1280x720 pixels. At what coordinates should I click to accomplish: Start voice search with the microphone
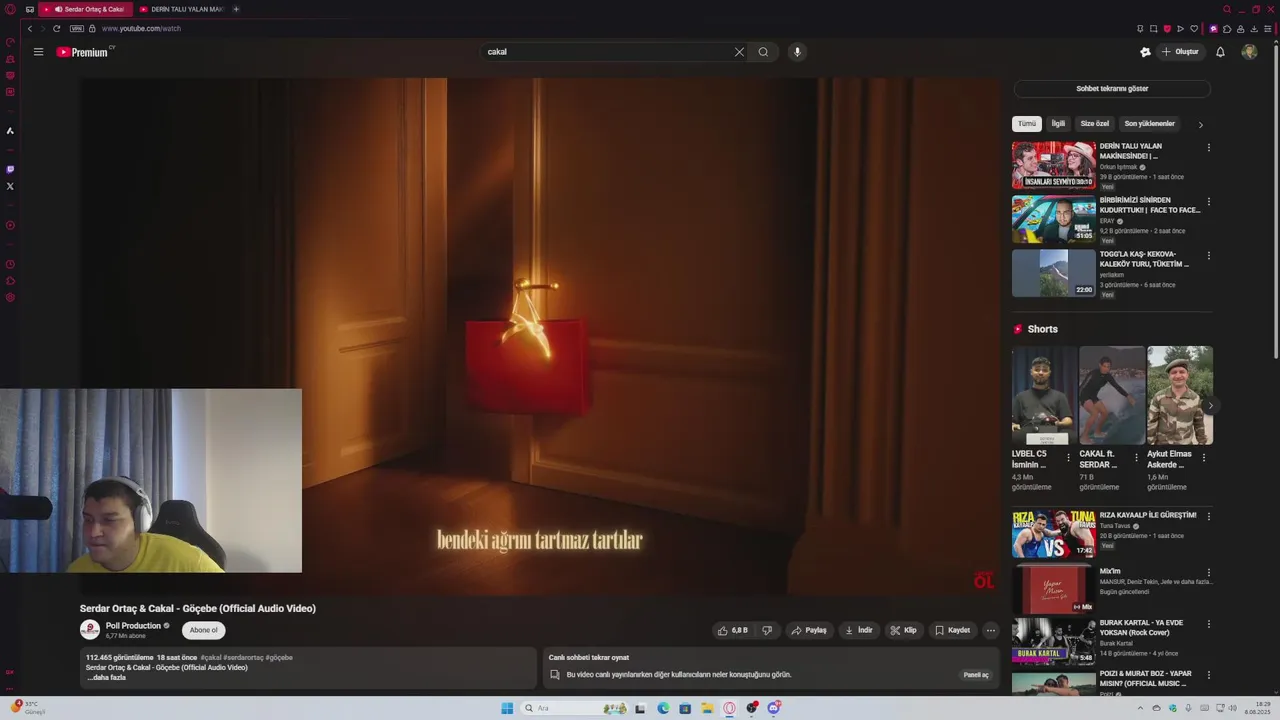click(797, 52)
